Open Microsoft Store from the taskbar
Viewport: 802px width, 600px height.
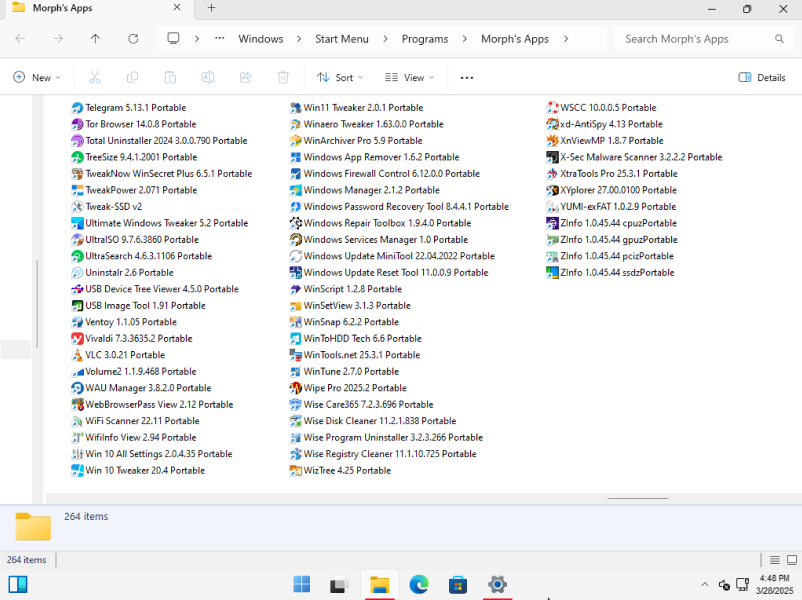tap(458, 584)
